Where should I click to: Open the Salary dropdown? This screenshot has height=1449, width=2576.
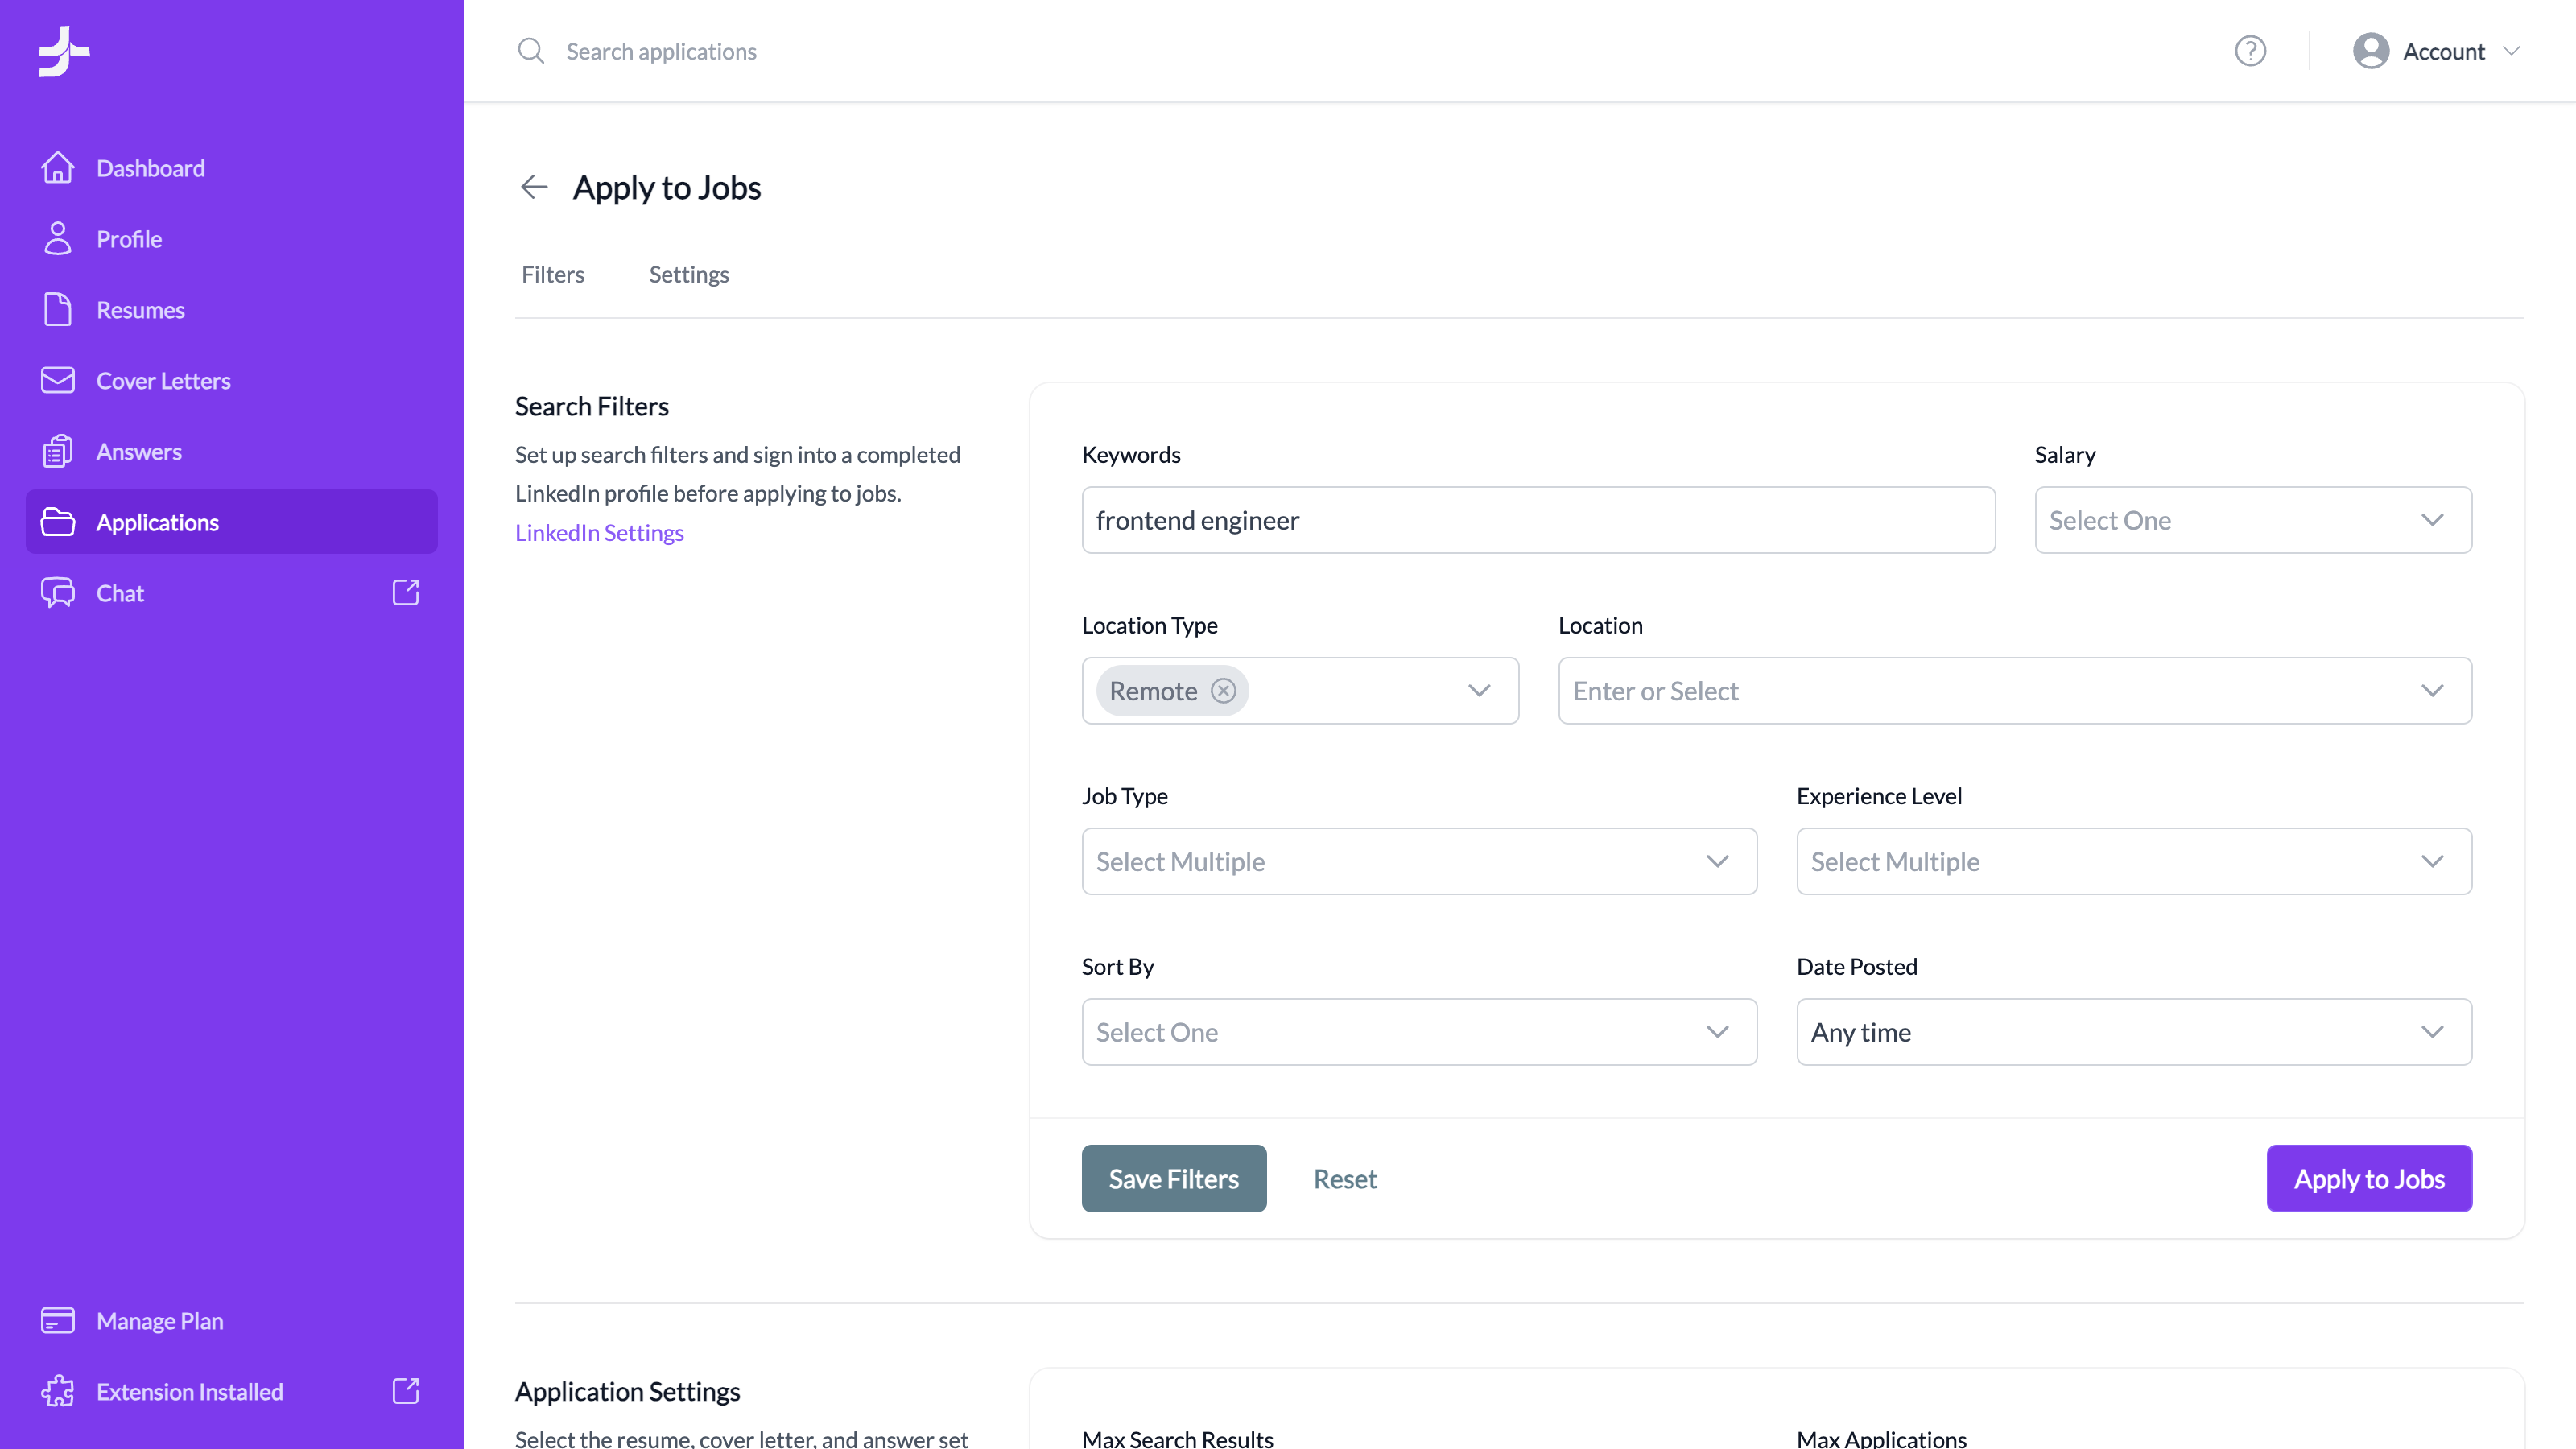pyautogui.click(x=2253, y=520)
